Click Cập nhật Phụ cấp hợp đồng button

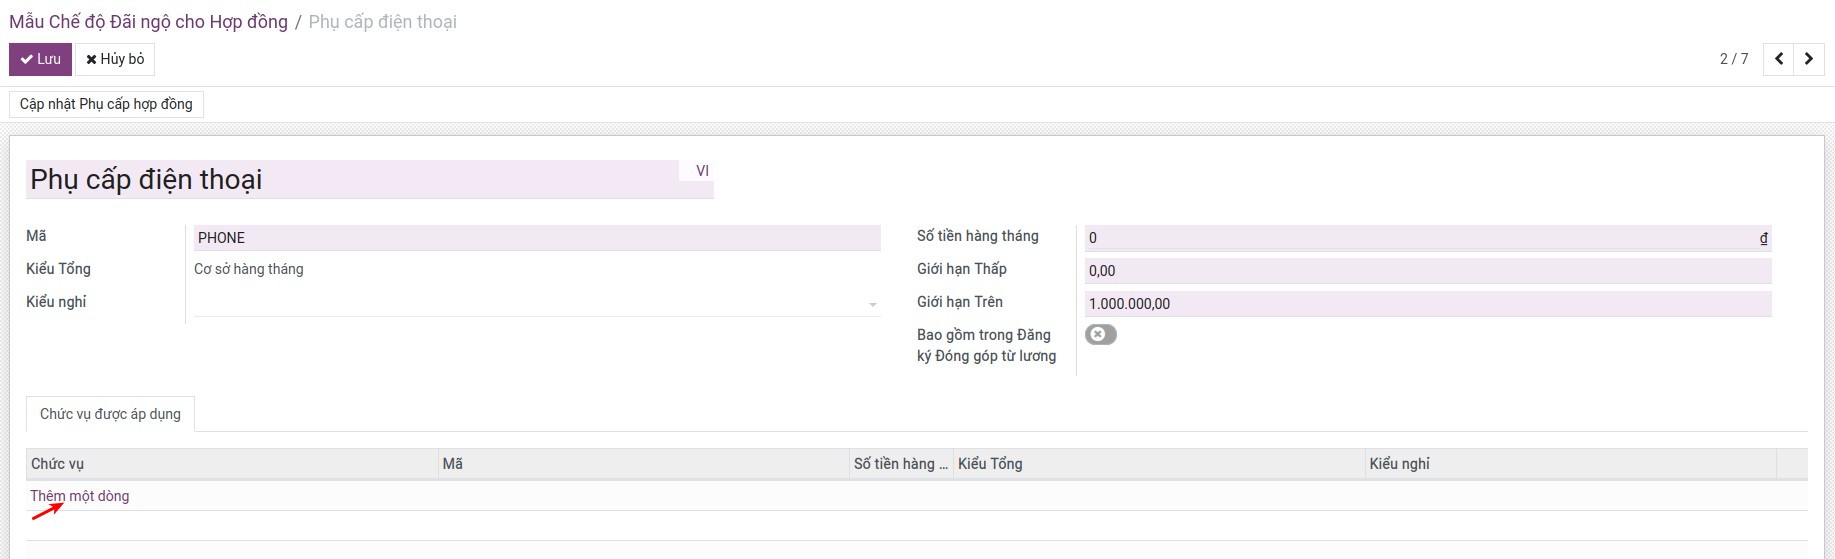(106, 104)
